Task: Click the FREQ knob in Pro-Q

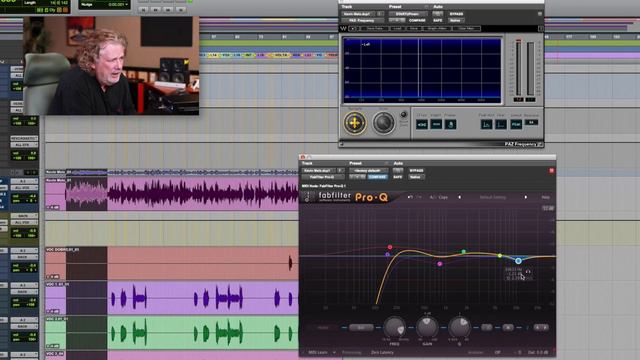Action: [x=395, y=327]
